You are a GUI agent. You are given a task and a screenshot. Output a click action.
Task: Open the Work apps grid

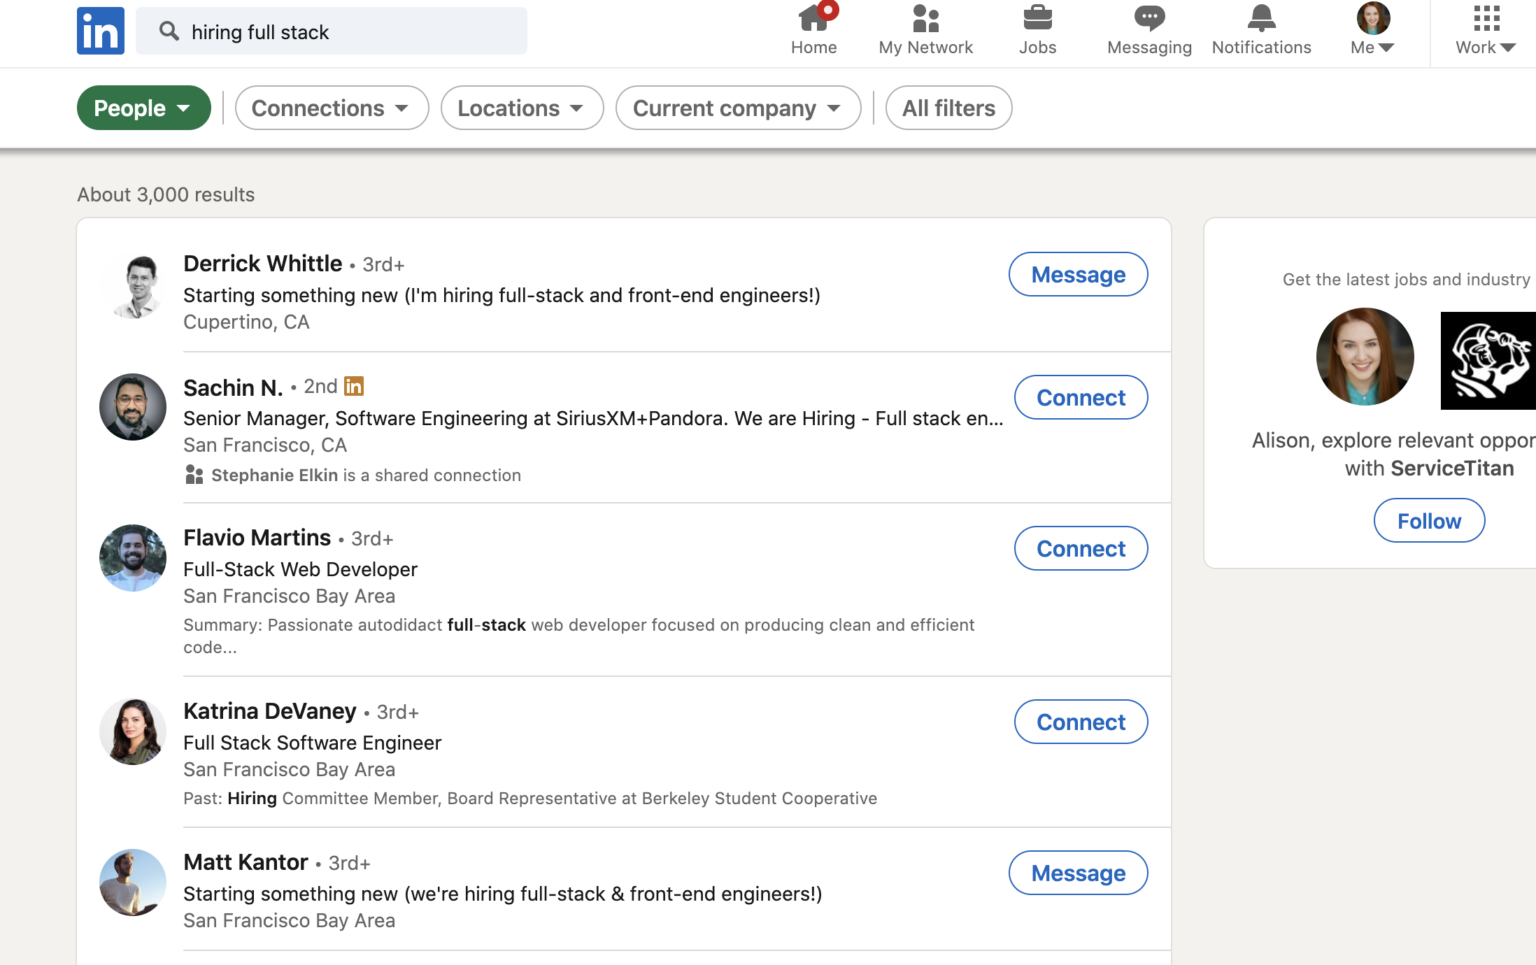pos(1484,30)
